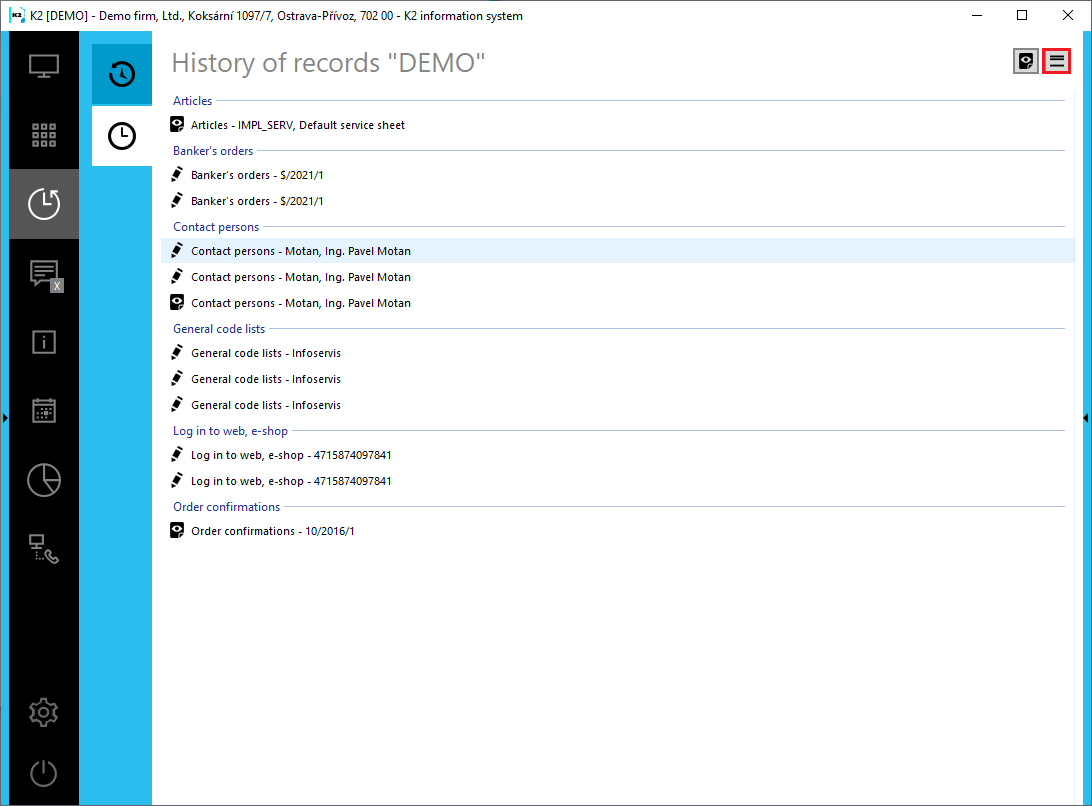Viewport: 1092px width, 806px height.
Task: Open the calendar icon in the sidebar
Action: [x=44, y=410]
